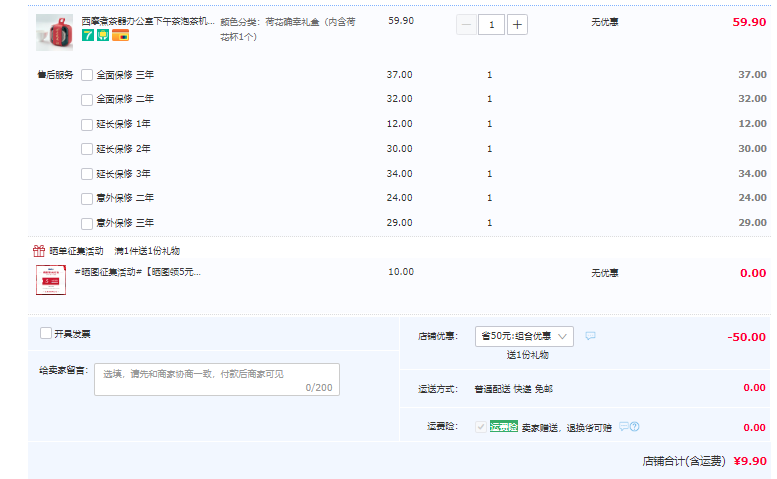Click the 12.00 unit price for 延长保修 1年

coord(399,124)
